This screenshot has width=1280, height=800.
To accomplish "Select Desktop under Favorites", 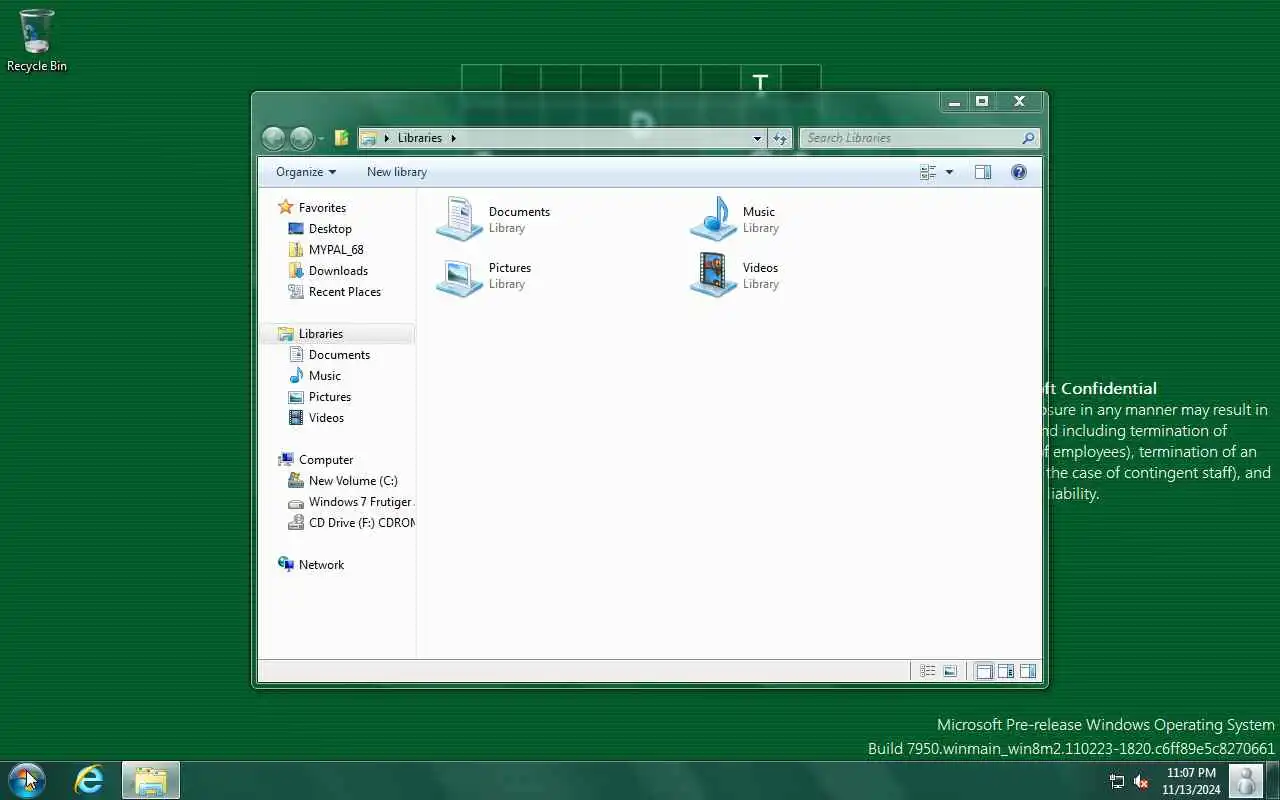I will (x=320, y=228).
